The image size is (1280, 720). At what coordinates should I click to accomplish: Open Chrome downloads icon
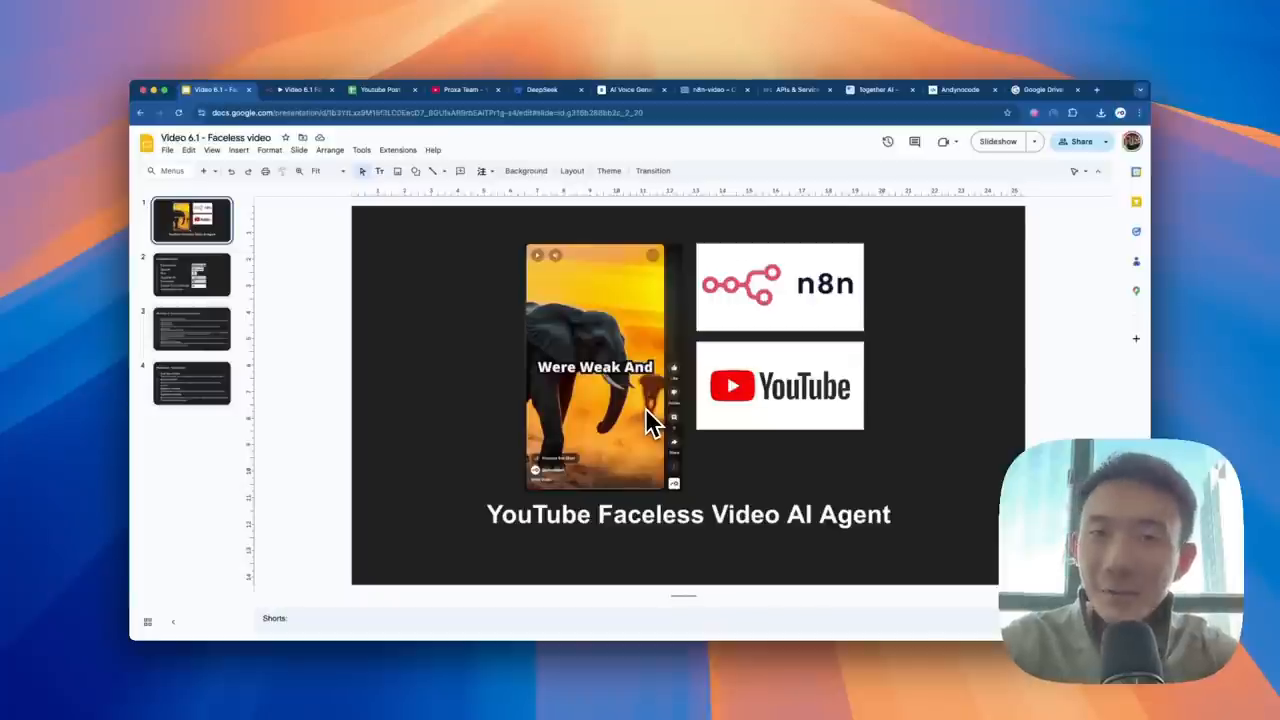pos(1101,113)
